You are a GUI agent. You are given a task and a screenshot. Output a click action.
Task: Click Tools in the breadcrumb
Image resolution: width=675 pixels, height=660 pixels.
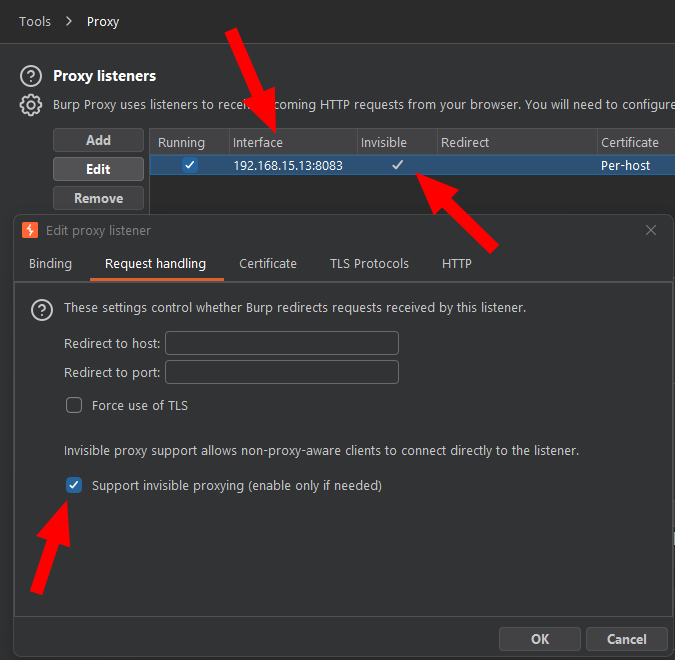tap(35, 22)
